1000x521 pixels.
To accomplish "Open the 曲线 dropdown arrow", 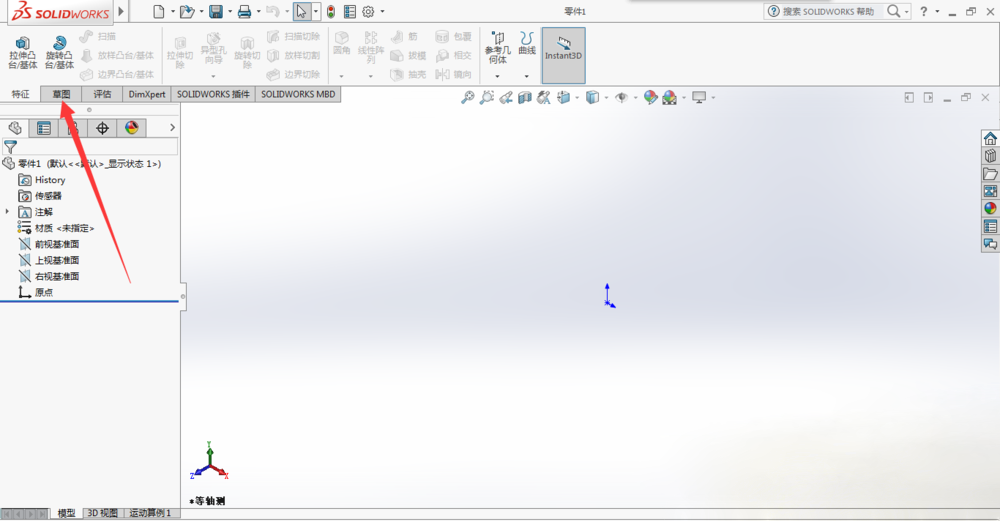I will [x=527, y=77].
